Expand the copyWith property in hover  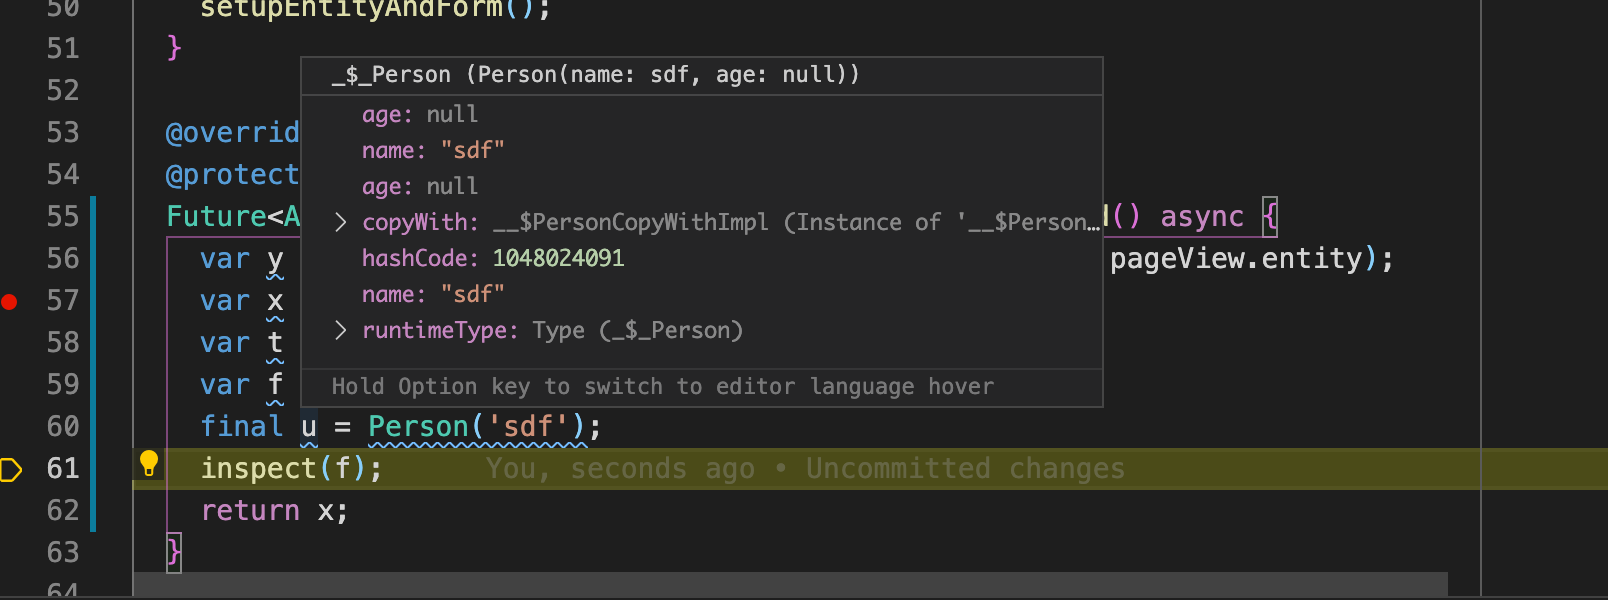pyautogui.click(x=341, y=222)
